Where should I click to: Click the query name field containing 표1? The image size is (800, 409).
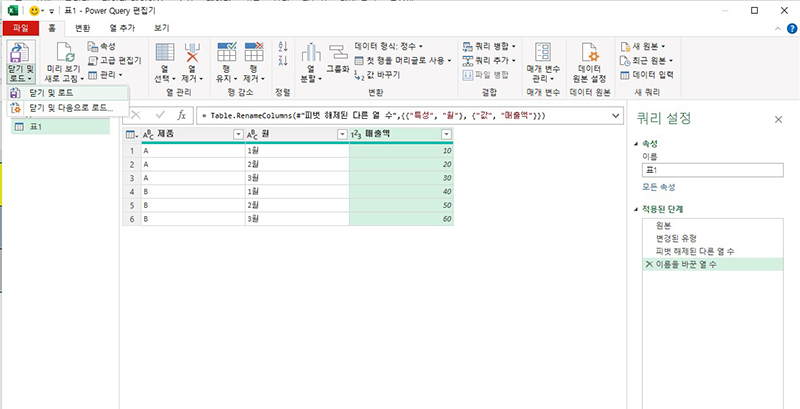713,170
